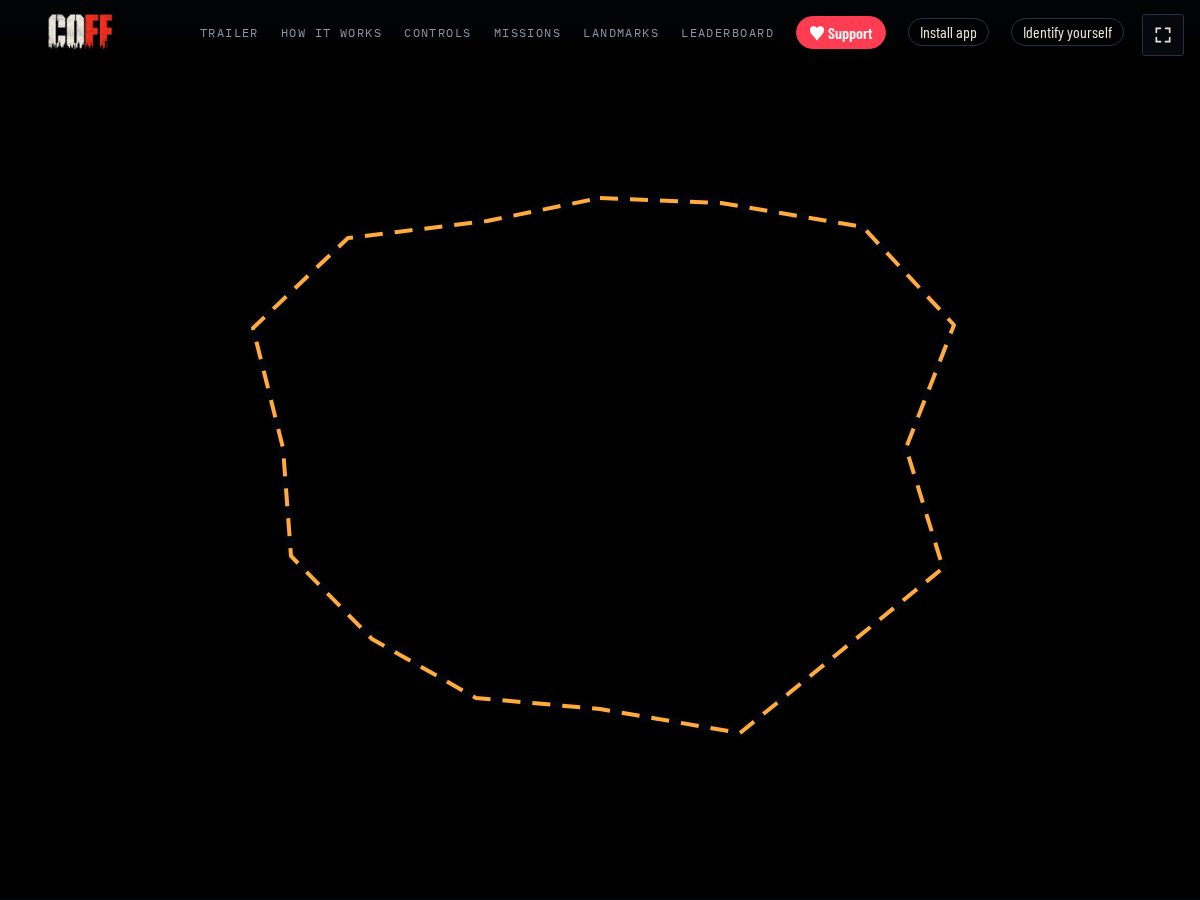Toggle fullscreen mode icon
The image size is (1200, 900).
click(x=1163, y=35)
